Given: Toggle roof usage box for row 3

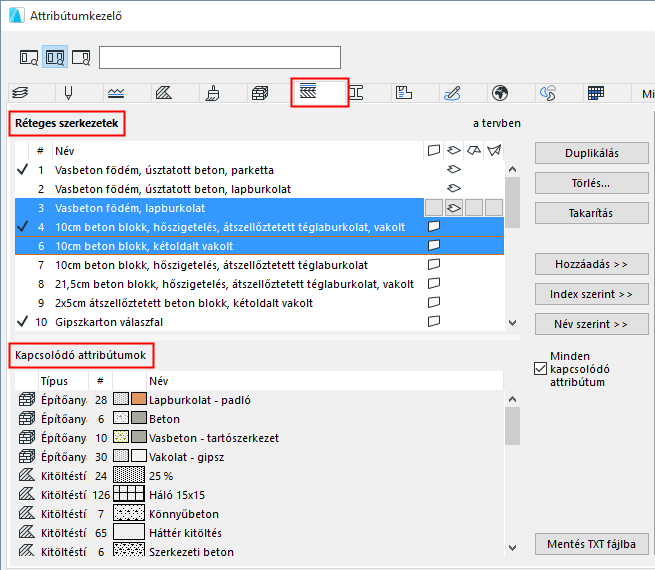Looking at the screenshot, I should click(x=474, y=208).
